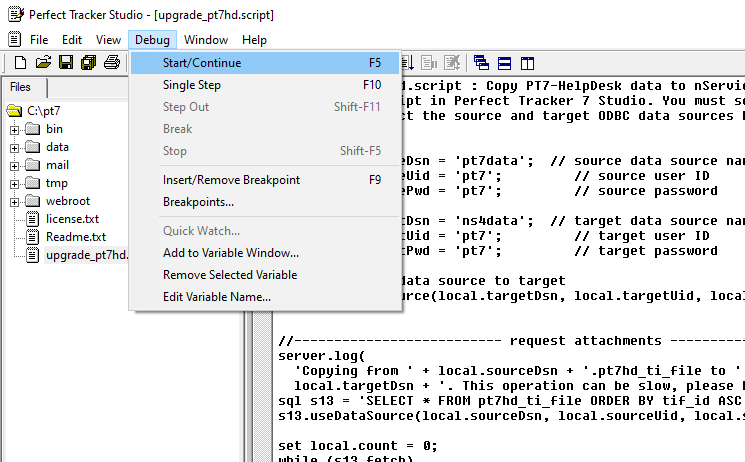Expand the tmp folder node
The height and width of the screenshot is (462, 745).
[15, 184]
